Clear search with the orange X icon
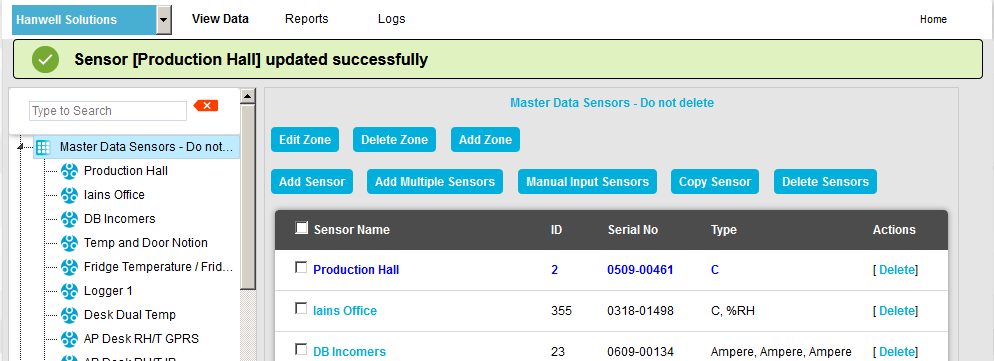This screenshot has height=361, width=994. [x=206, y=105]
